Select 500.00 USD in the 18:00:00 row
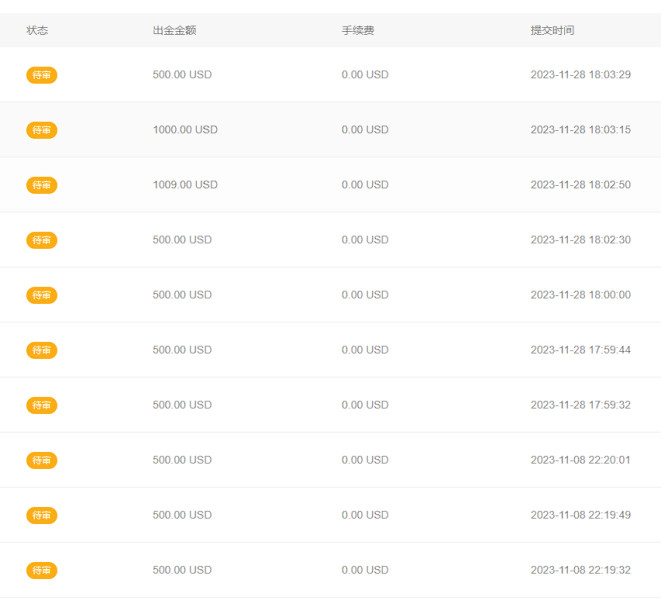 point(182,295)
